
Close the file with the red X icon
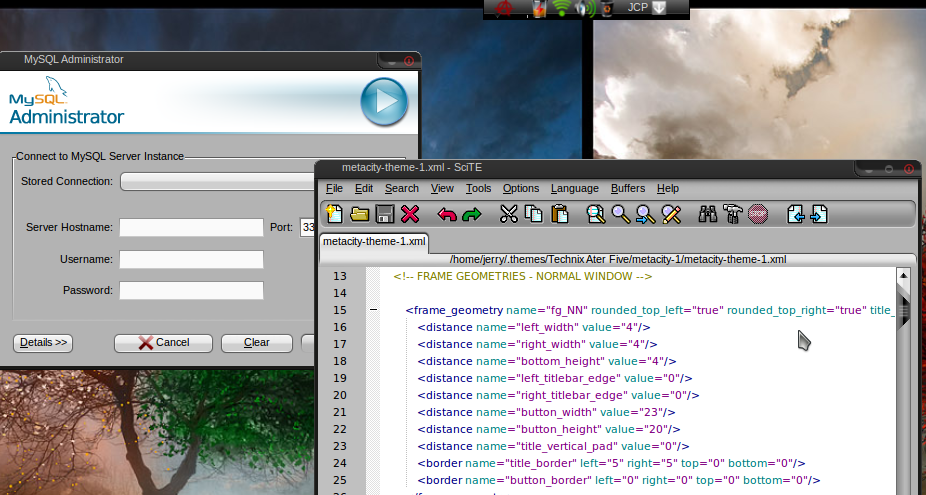coord(410,214)
